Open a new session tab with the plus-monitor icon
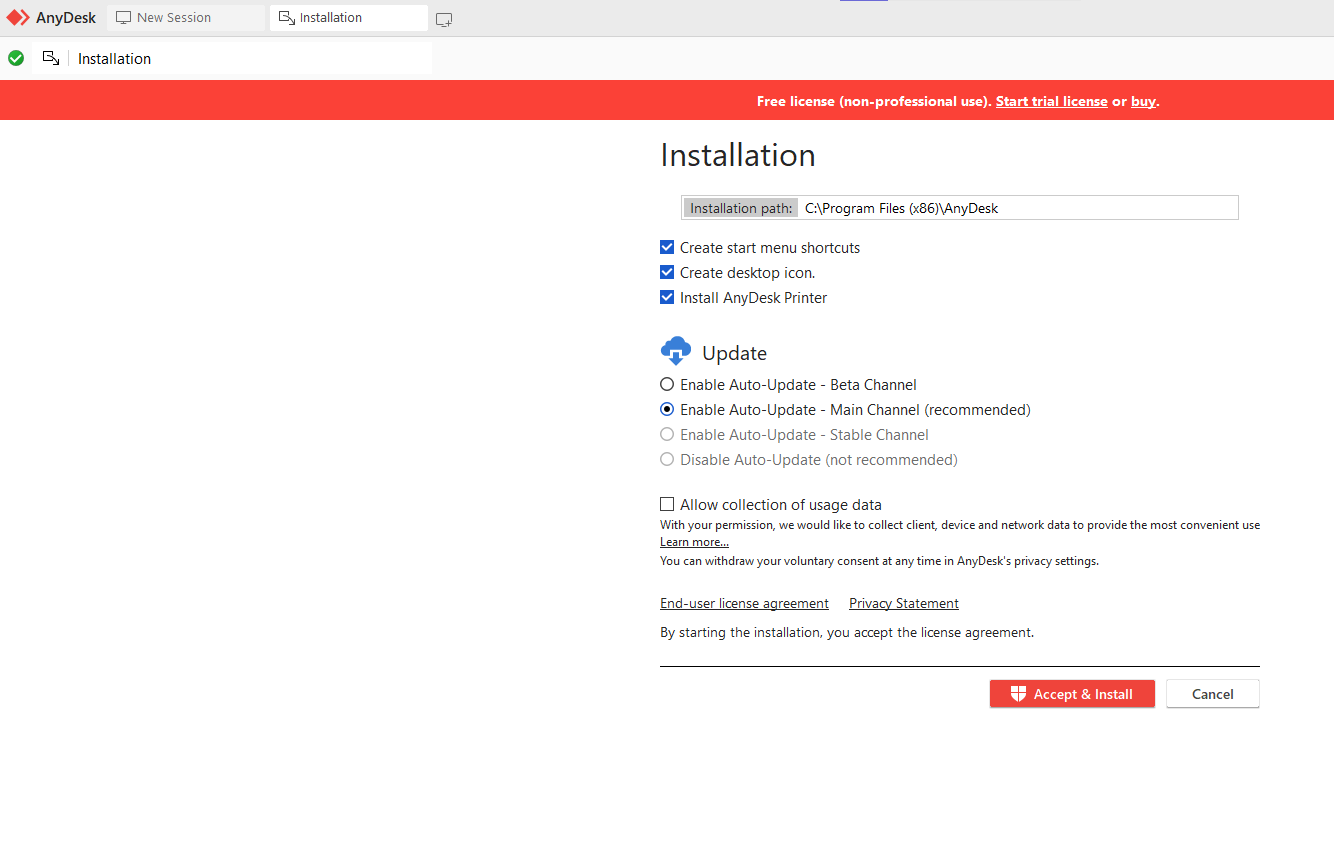Image resolution: width=1334 pixels, height=849 pixels. [x=444, y=19]
